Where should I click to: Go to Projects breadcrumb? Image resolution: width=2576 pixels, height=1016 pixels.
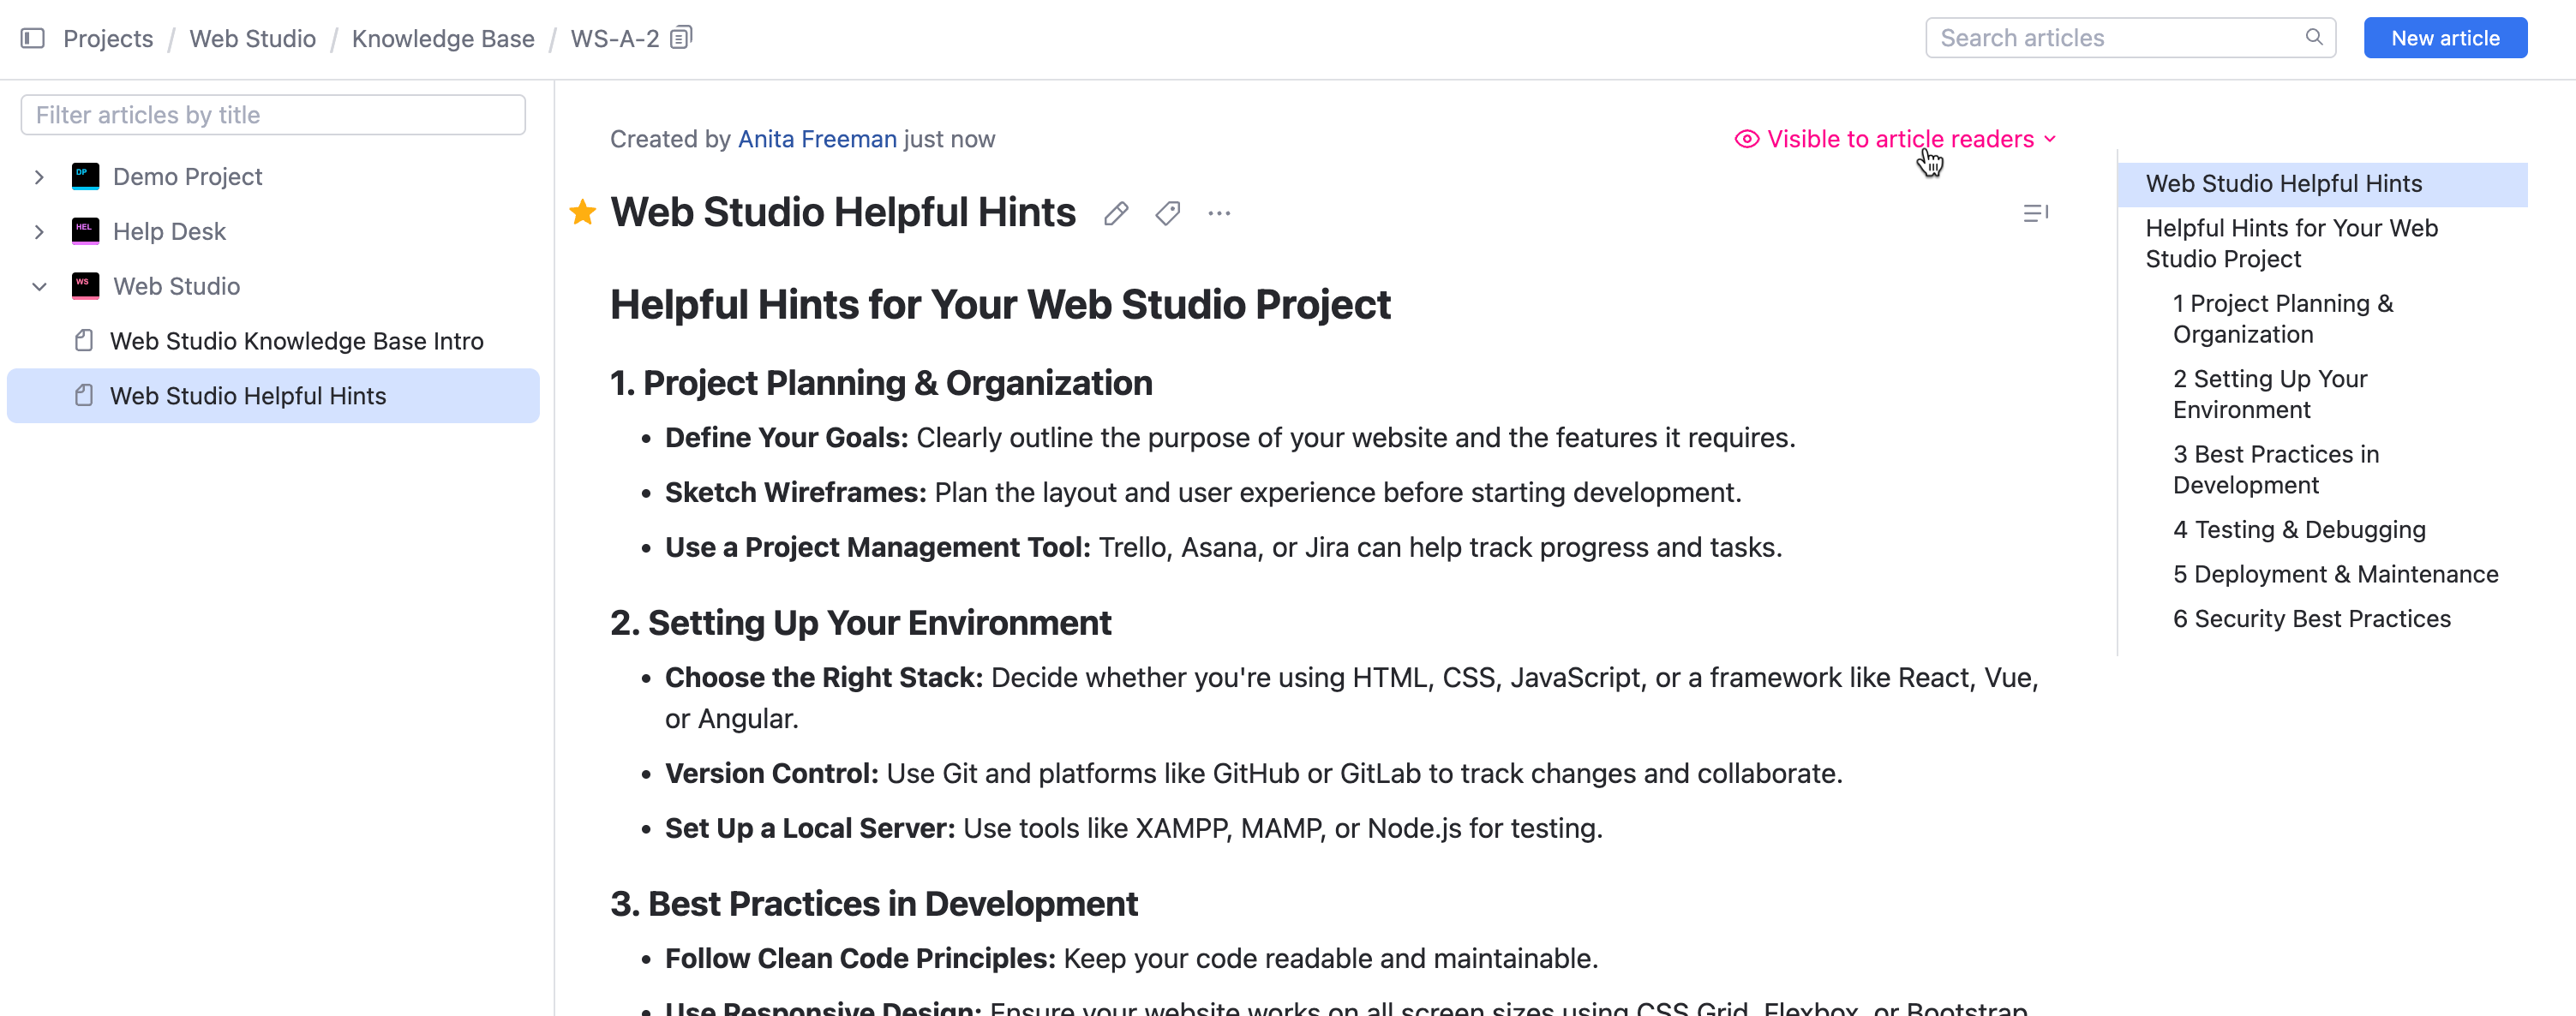coord(107,38)
